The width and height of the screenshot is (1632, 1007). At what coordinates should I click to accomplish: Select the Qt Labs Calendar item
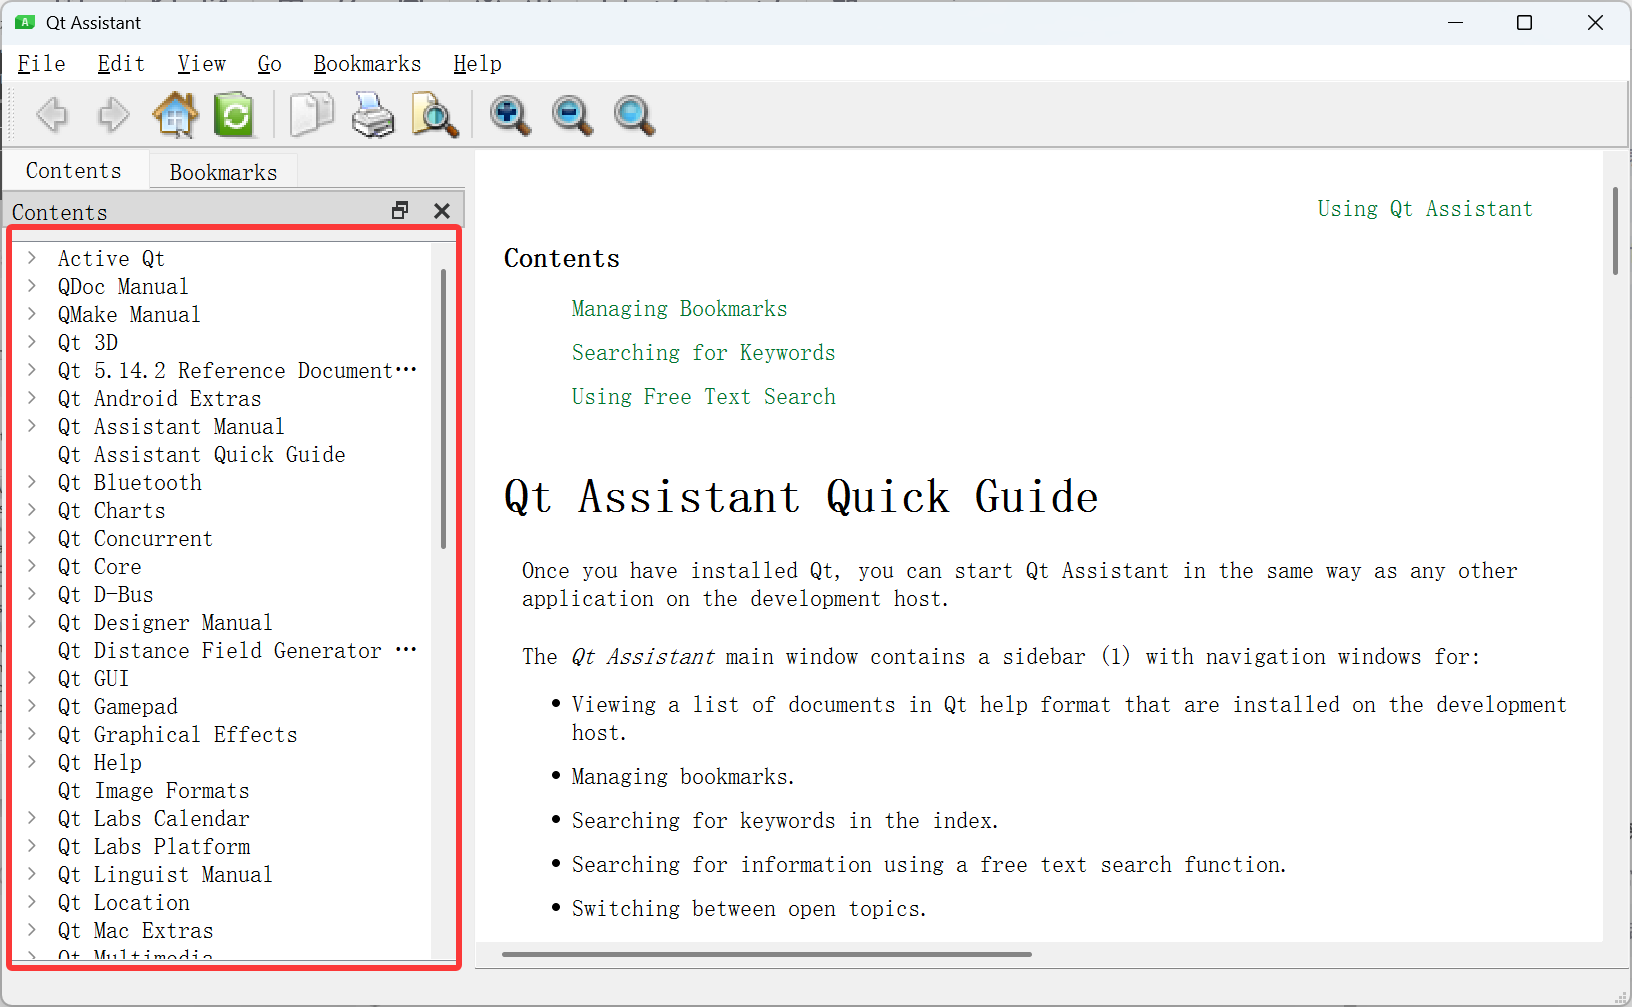[153, 819]
